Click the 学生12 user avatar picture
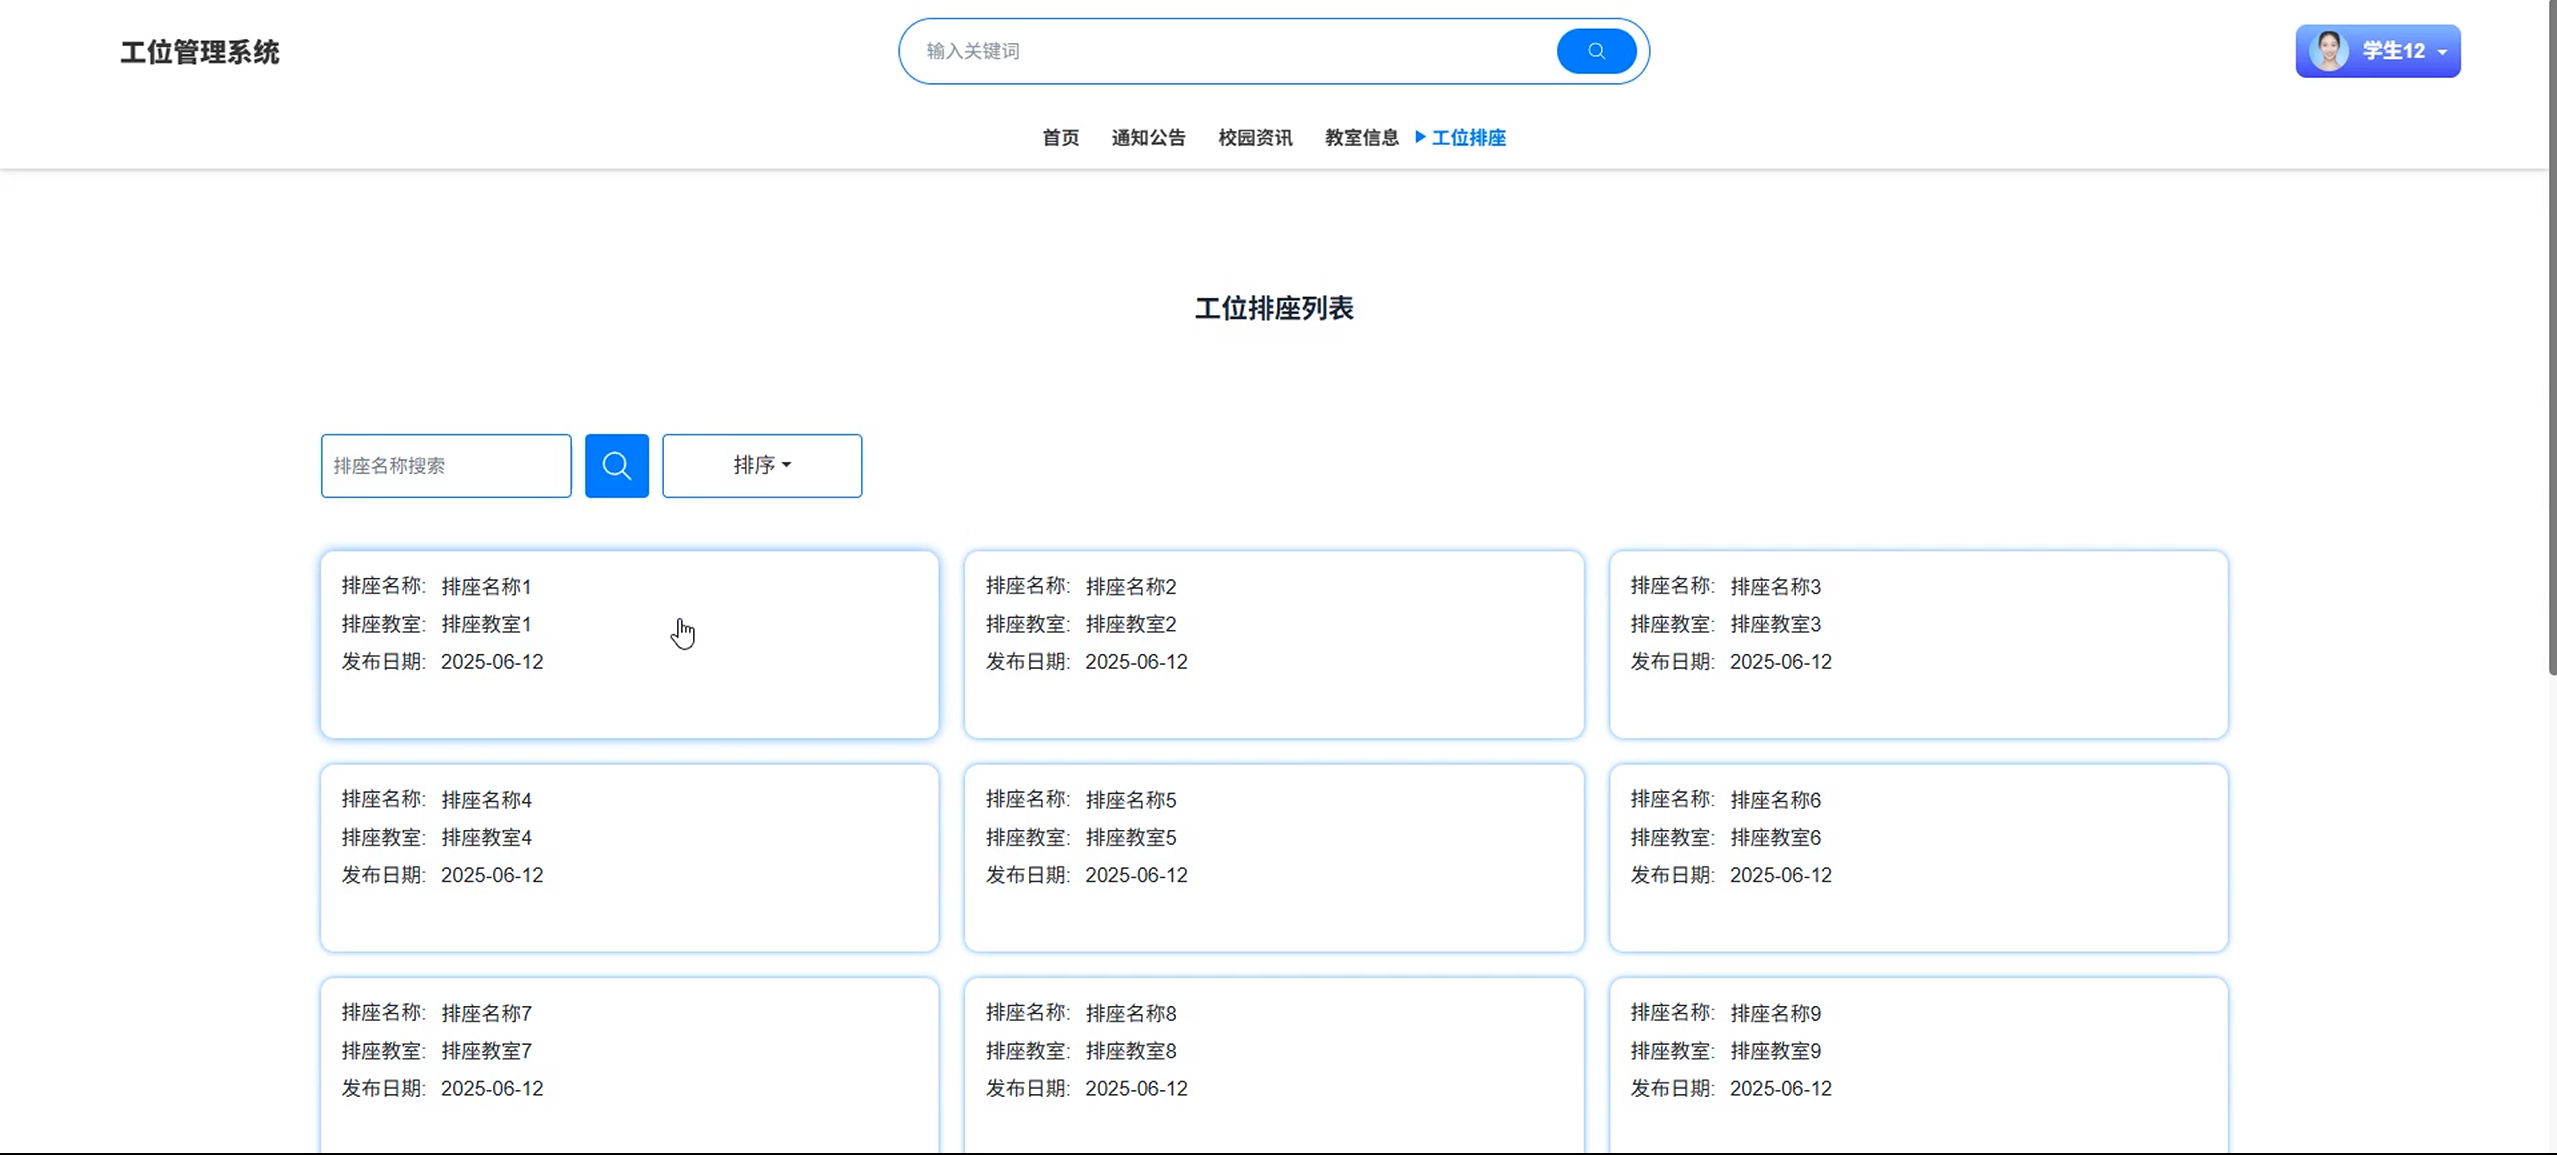The width and height of the screenshot is (2557, 1155). (2328, 51)
